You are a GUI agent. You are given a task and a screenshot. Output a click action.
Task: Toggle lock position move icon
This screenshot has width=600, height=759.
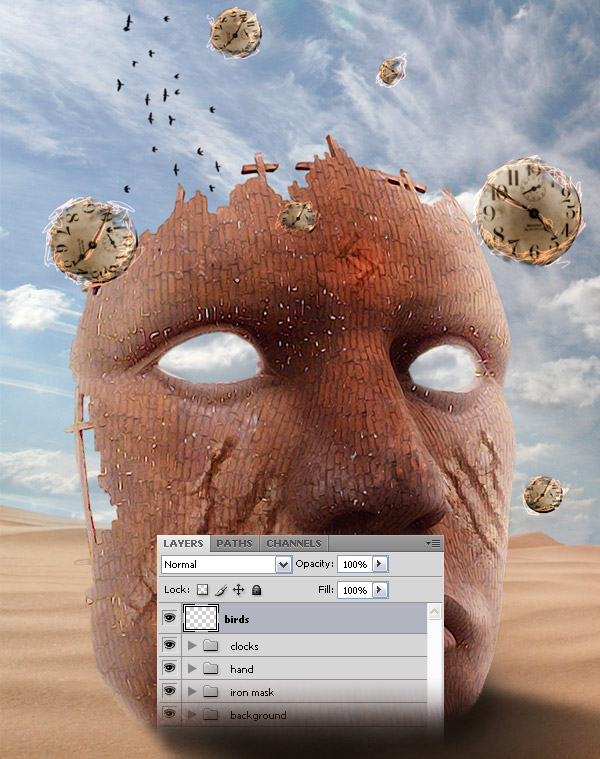(x=239, y=590)
